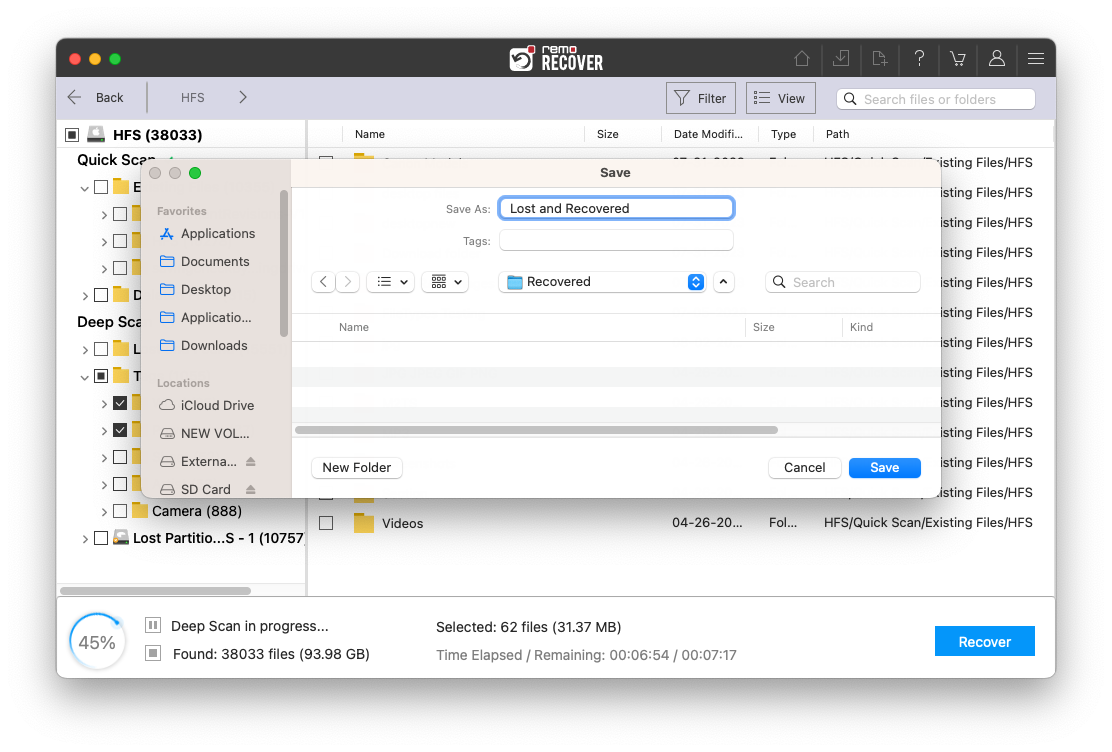Click the Home icon in the toolbar

click(x=802, y=59)
